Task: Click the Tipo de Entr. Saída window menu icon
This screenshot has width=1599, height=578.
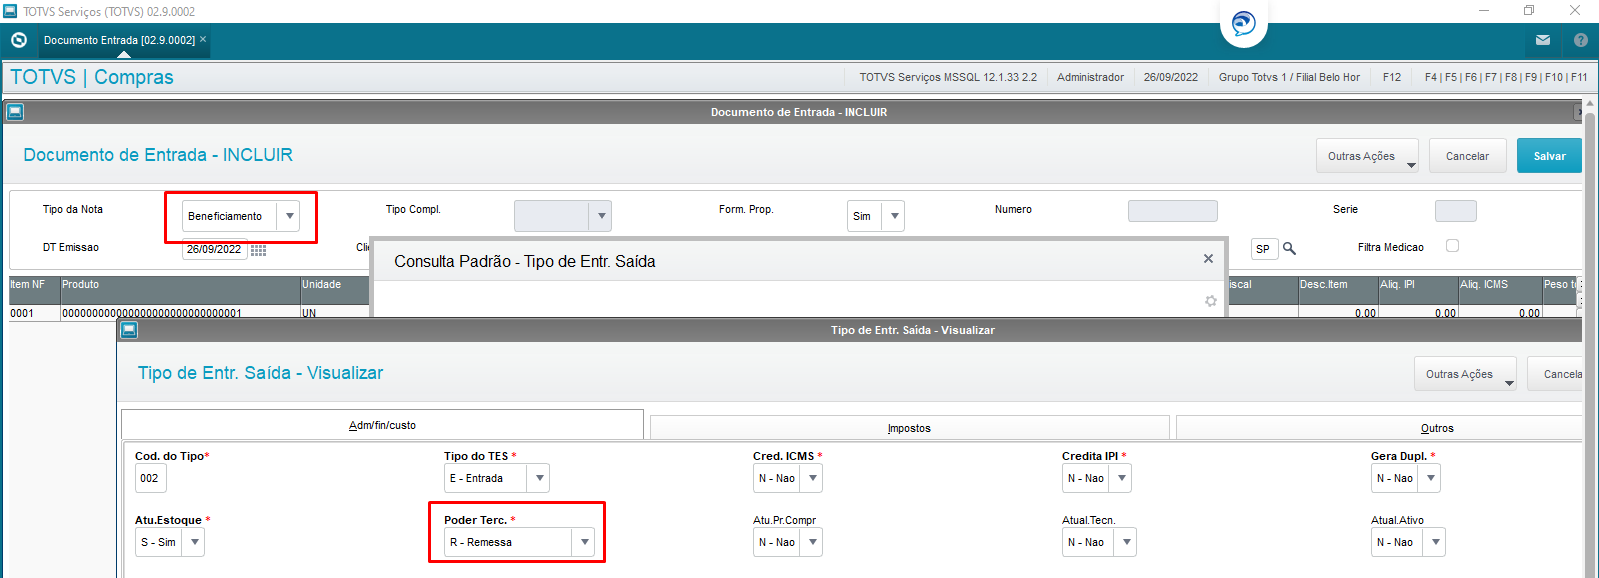Action: 129,330
